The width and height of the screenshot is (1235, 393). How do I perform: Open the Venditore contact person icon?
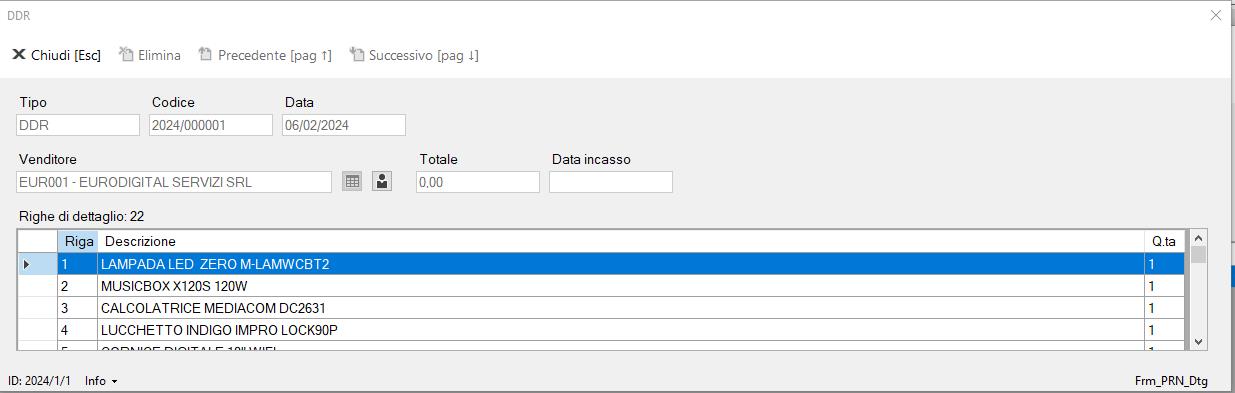click(382, 181)
